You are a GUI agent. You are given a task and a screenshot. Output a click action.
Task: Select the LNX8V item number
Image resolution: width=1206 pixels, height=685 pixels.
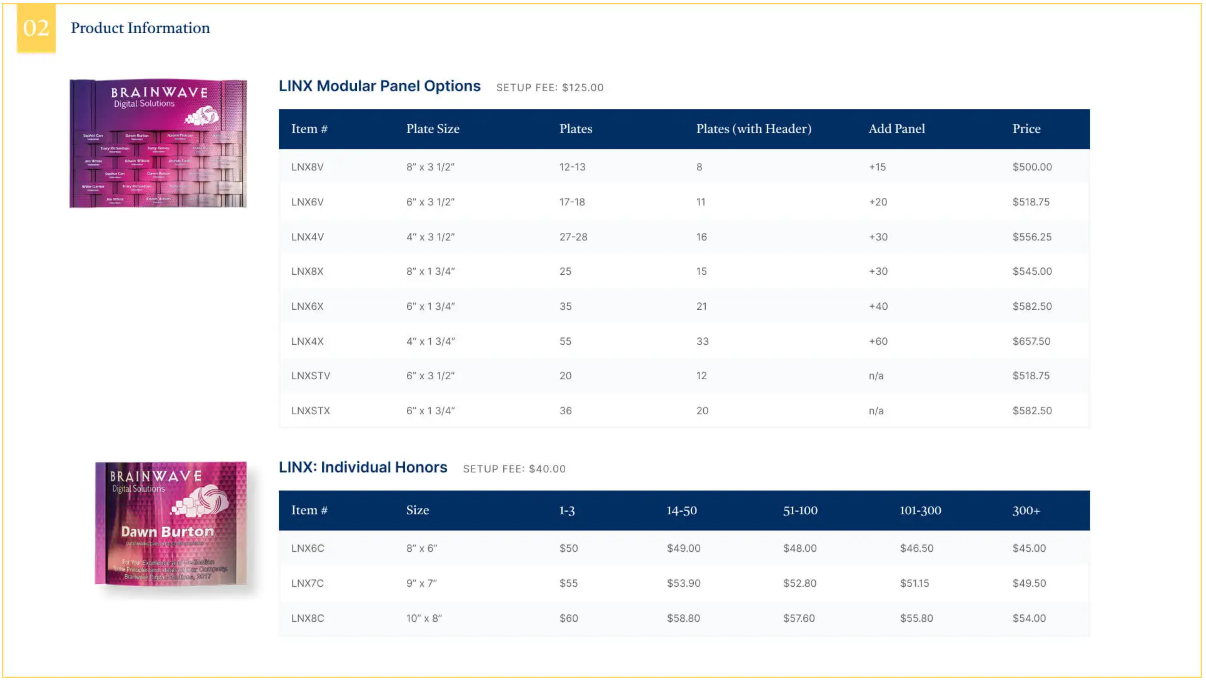click(x=307, y=167)
